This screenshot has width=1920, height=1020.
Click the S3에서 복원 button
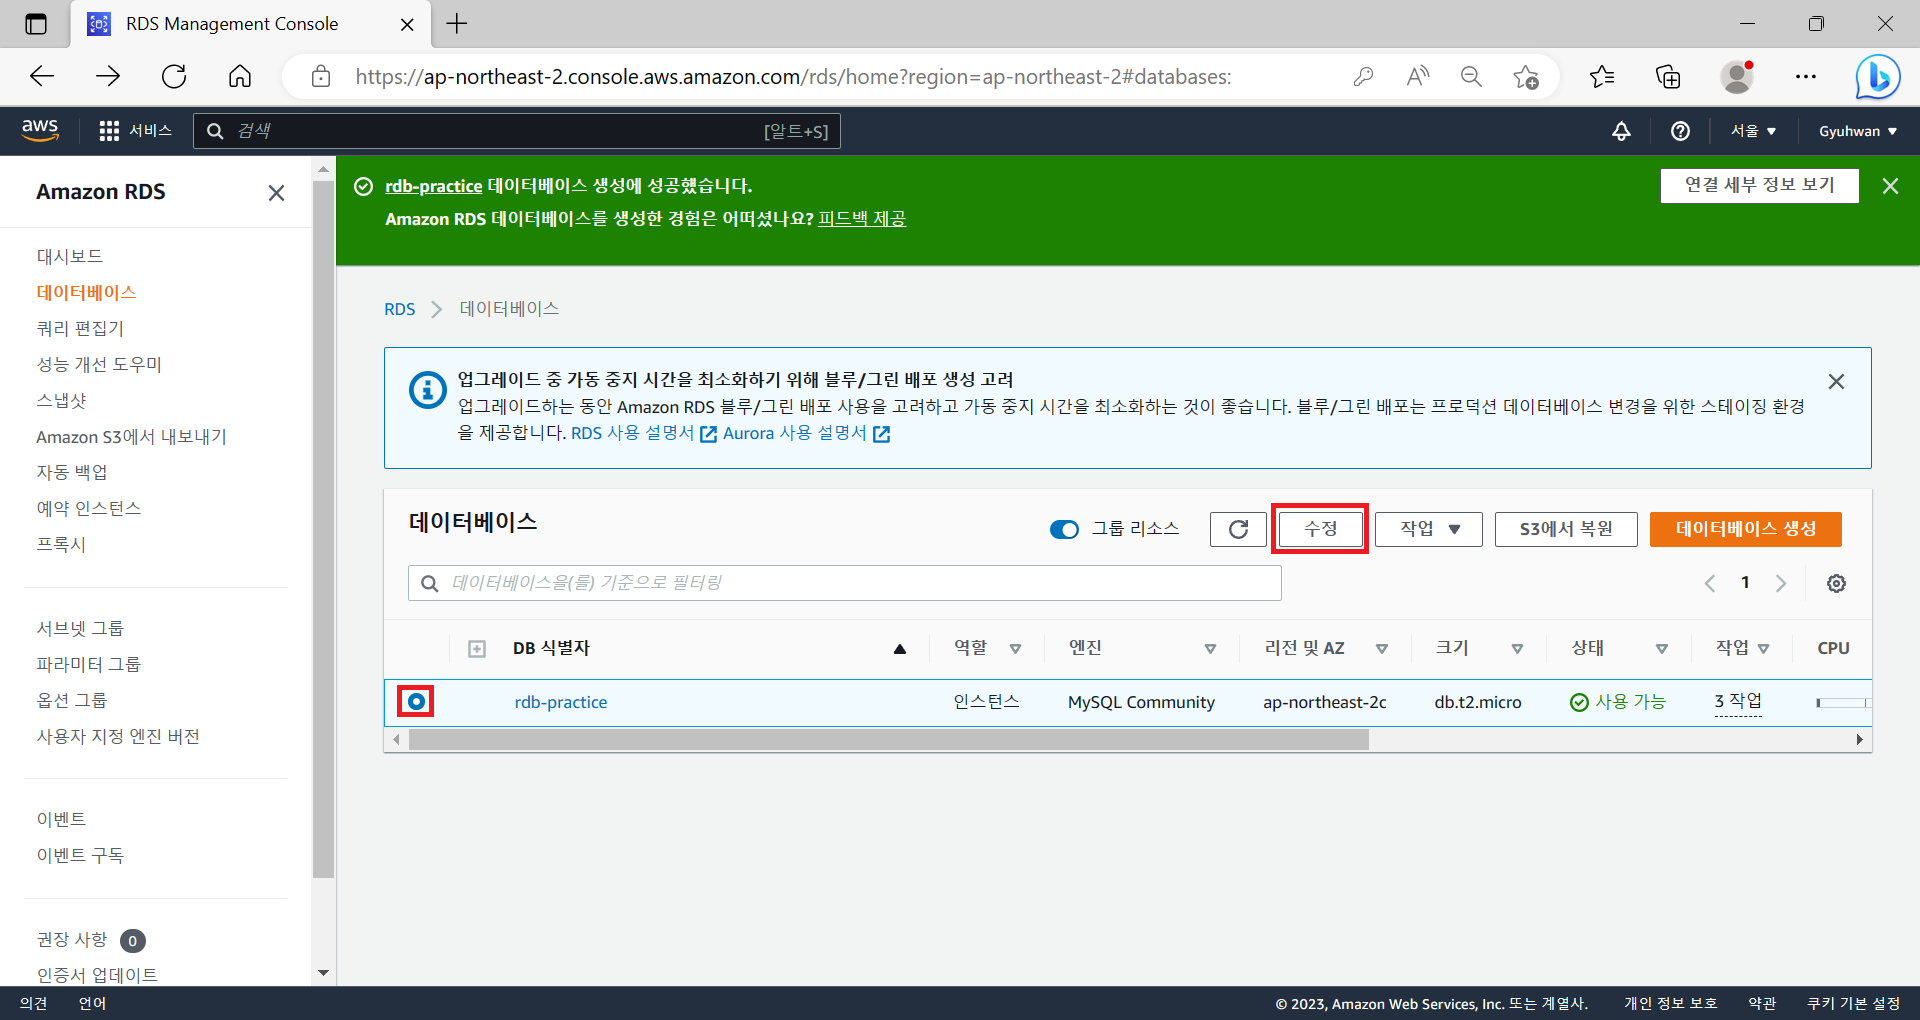(1566, 529)
